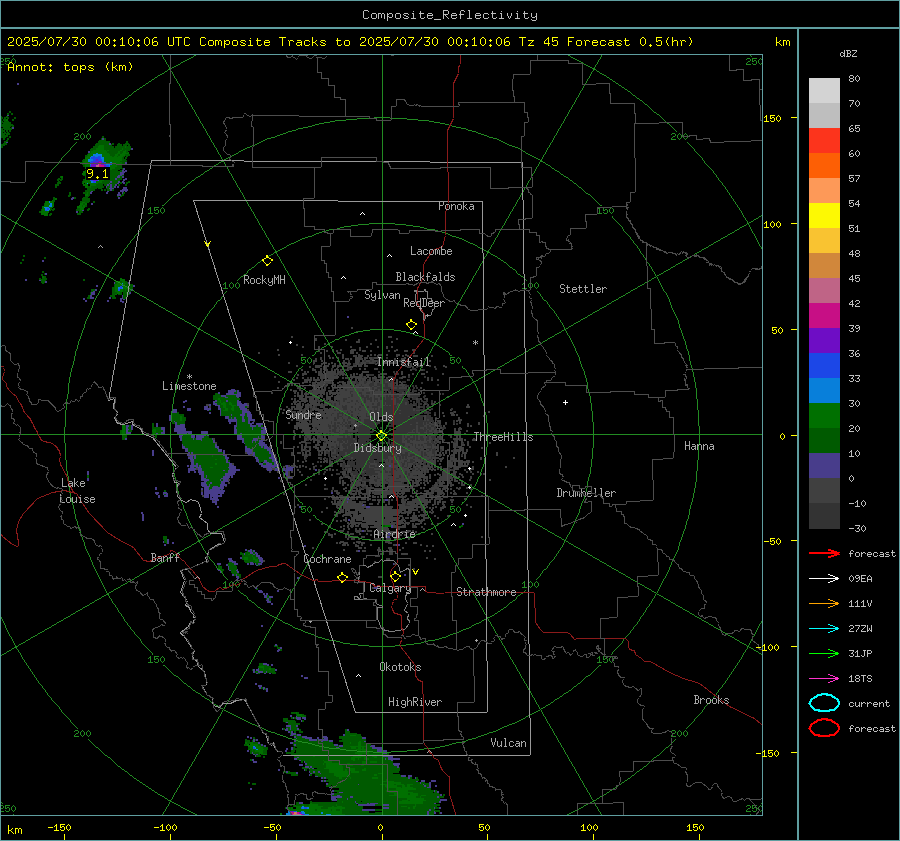Click the orange legend swatch between 60 and 57
Image resolution: width=900 pixels, height=841 pixels.
click(824, 165)
